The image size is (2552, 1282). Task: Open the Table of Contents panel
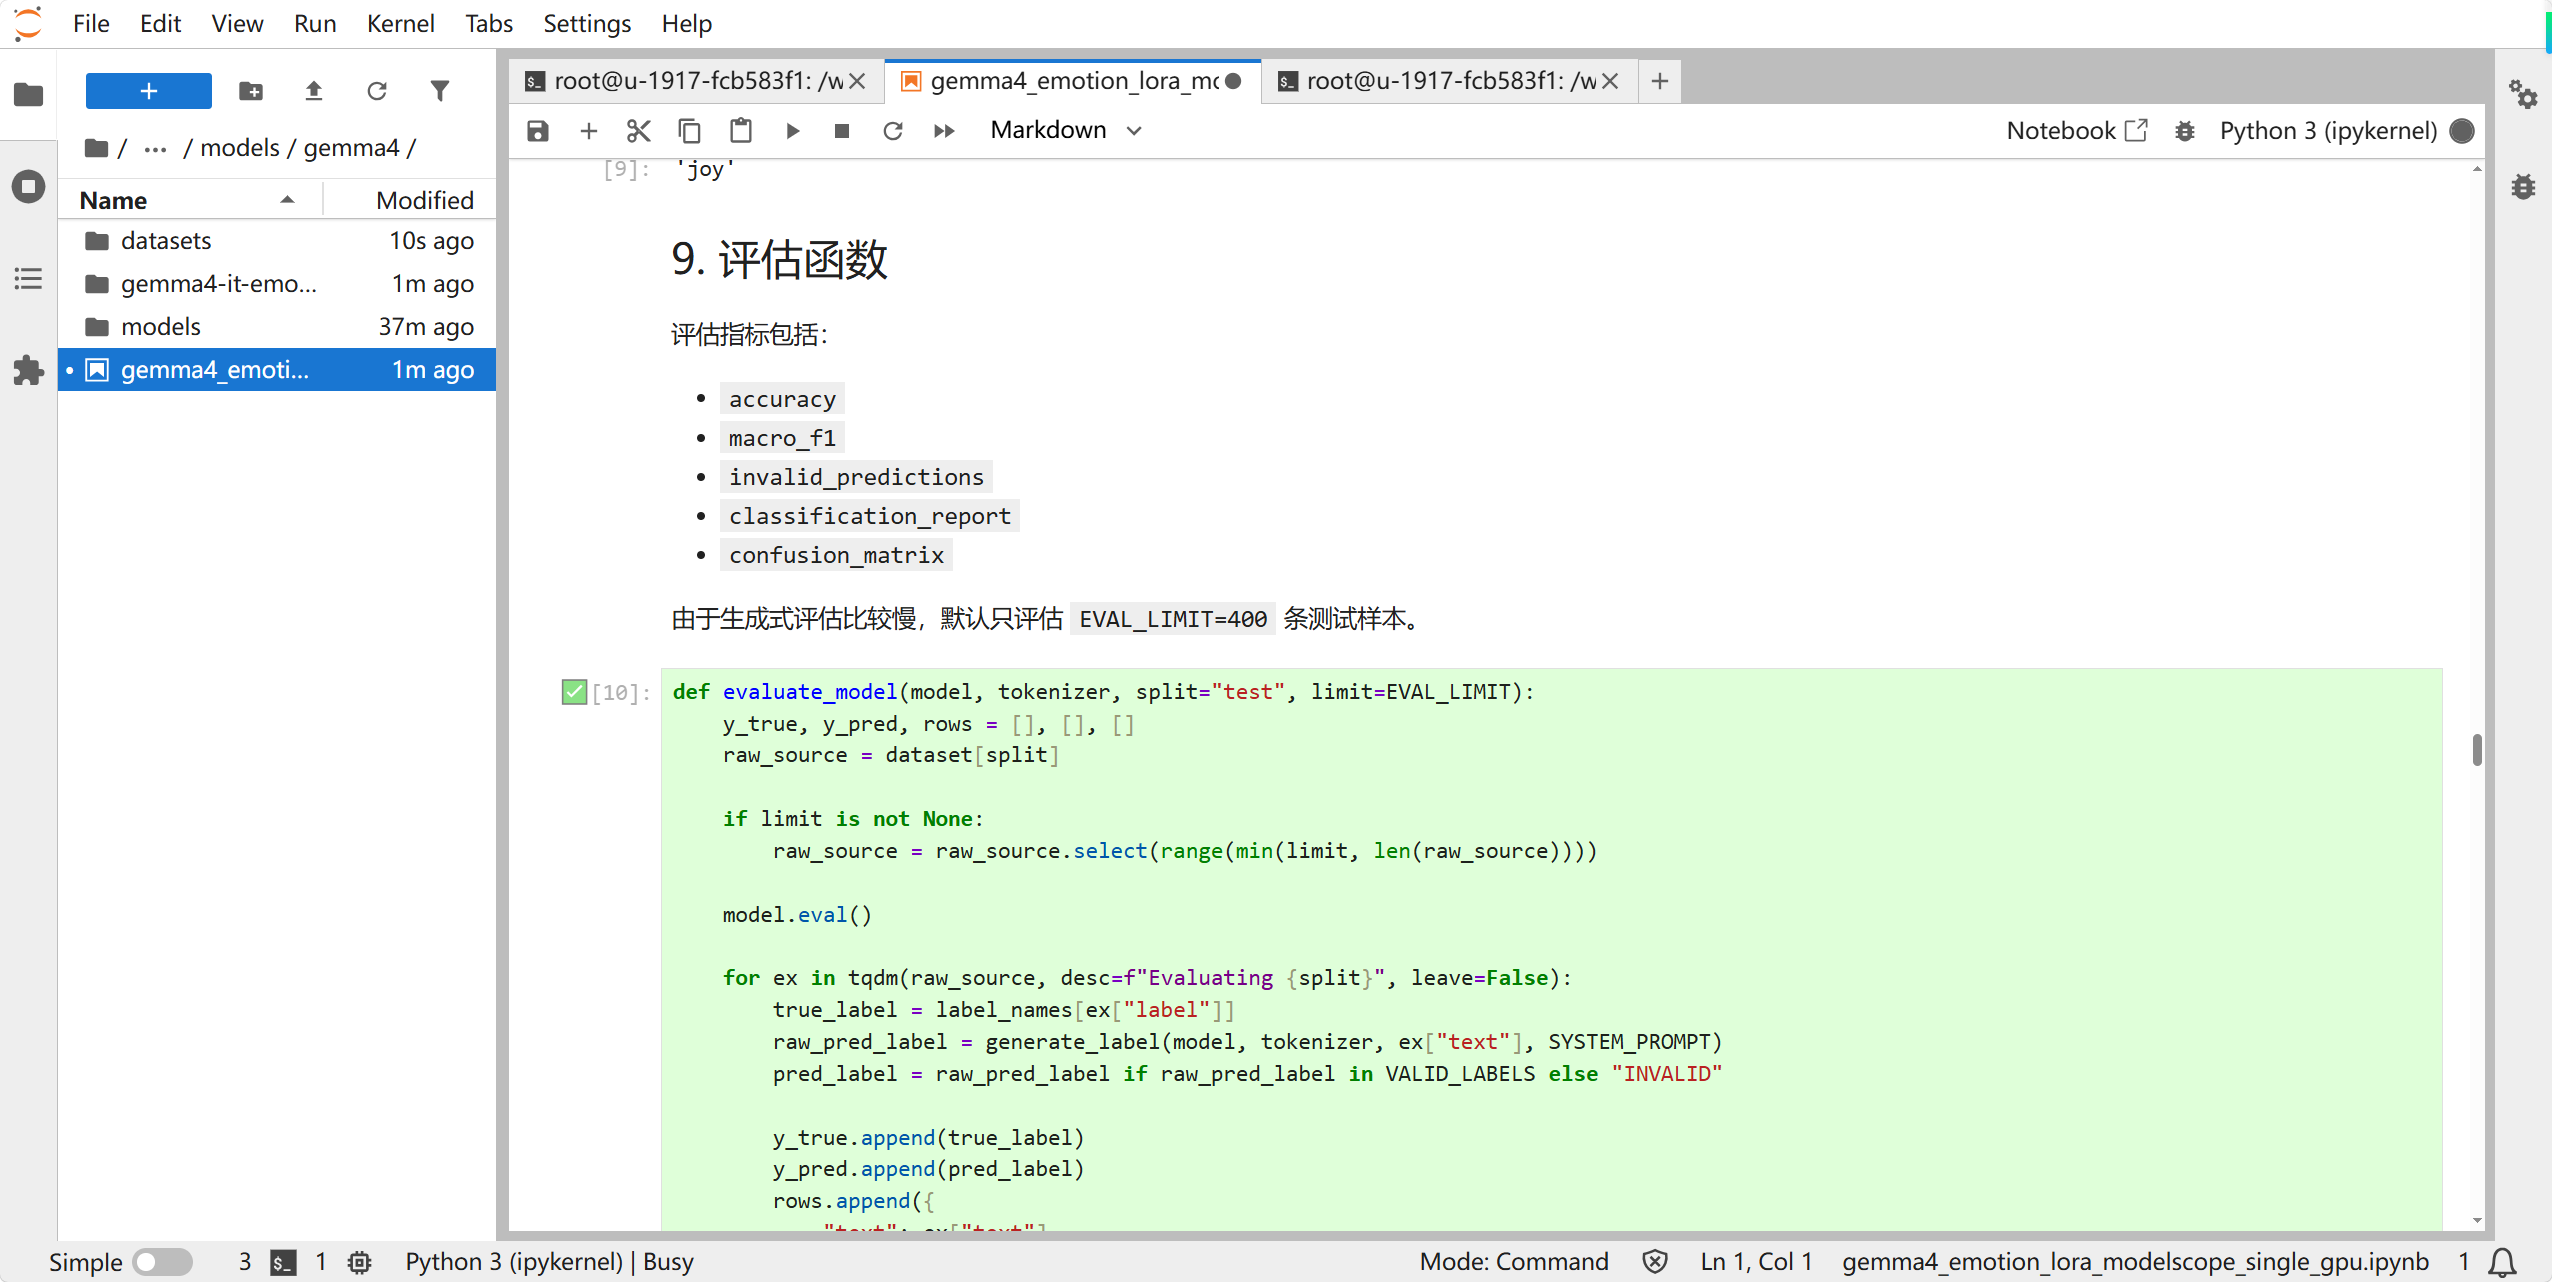coord(28,279)
